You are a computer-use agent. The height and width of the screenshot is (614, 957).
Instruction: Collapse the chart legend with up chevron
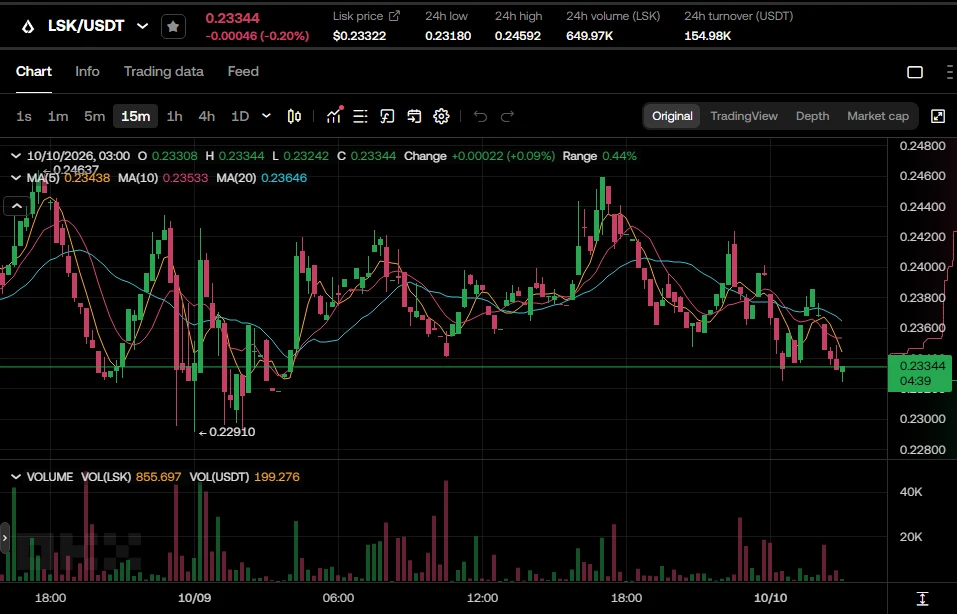pyautogui.click(x=17, y=206)
